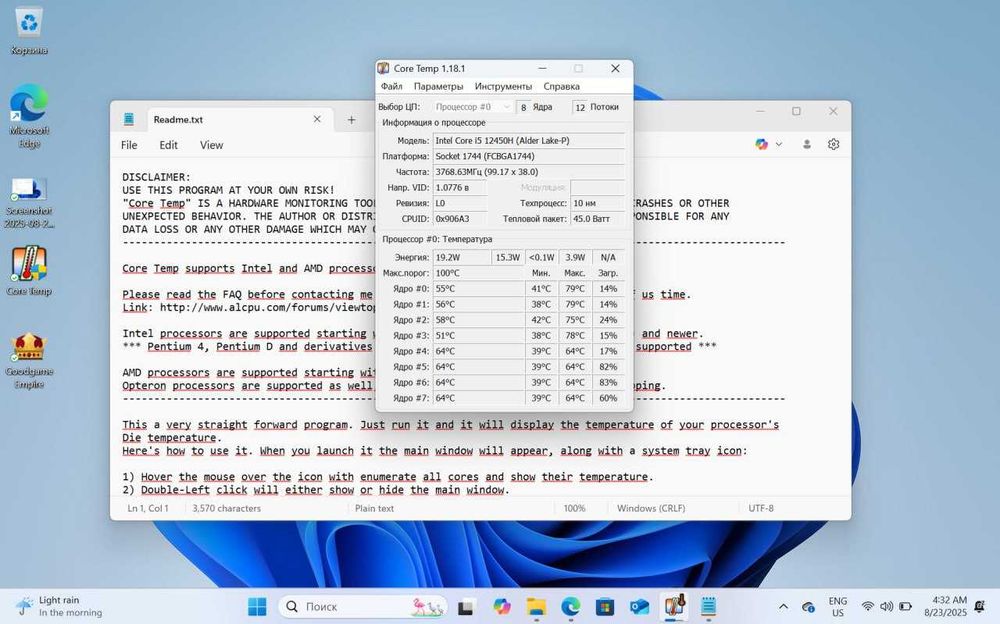Screen dimensions: 1000x624
Task: Click 3,570 characters in the status bar
Action: point(226,509)
